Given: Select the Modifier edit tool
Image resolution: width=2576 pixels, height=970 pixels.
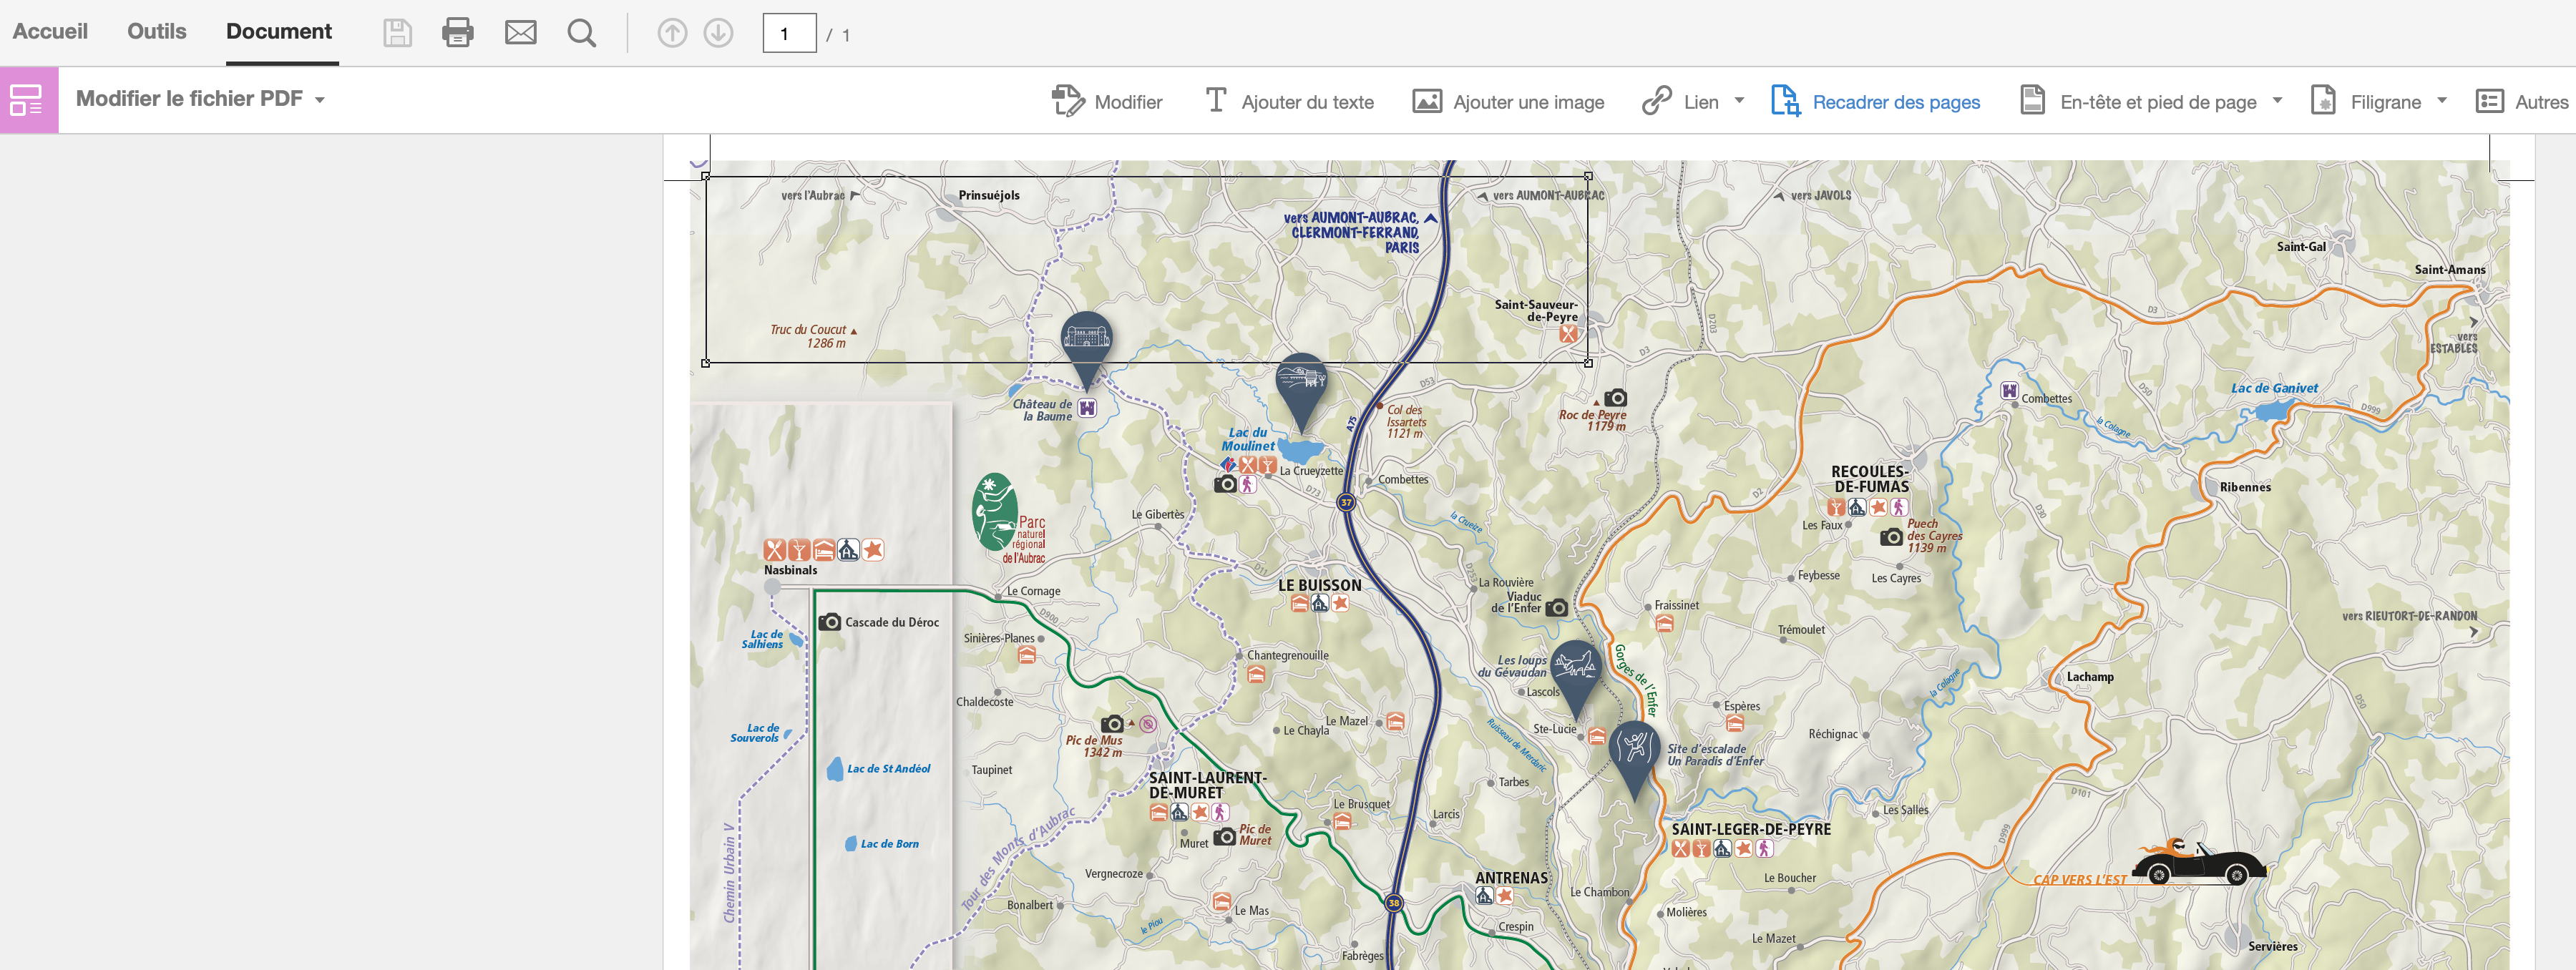Looking at the screenshot, I should (x=1107, y=101).
